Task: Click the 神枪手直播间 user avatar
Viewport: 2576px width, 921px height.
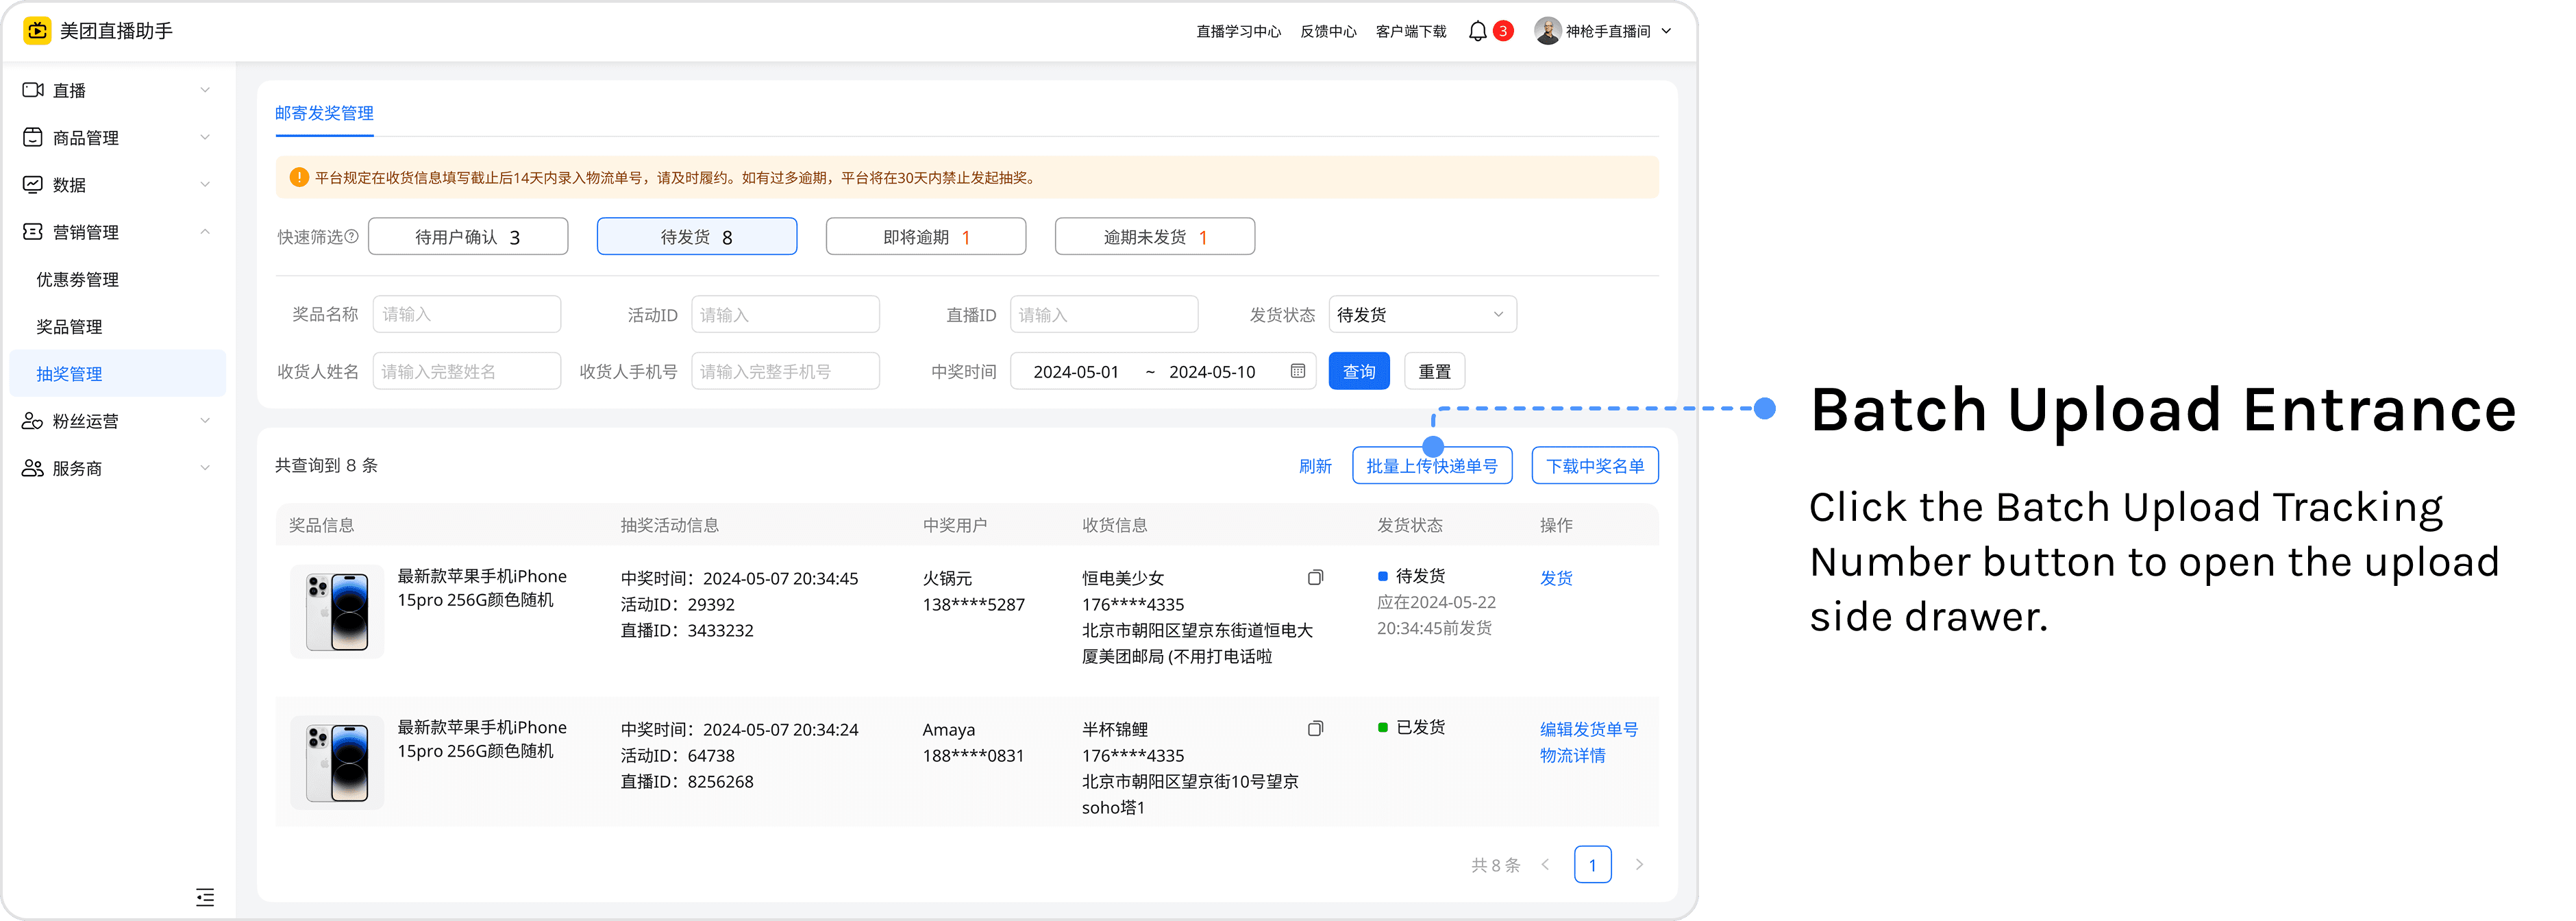Action: (x=1547, y=31)
